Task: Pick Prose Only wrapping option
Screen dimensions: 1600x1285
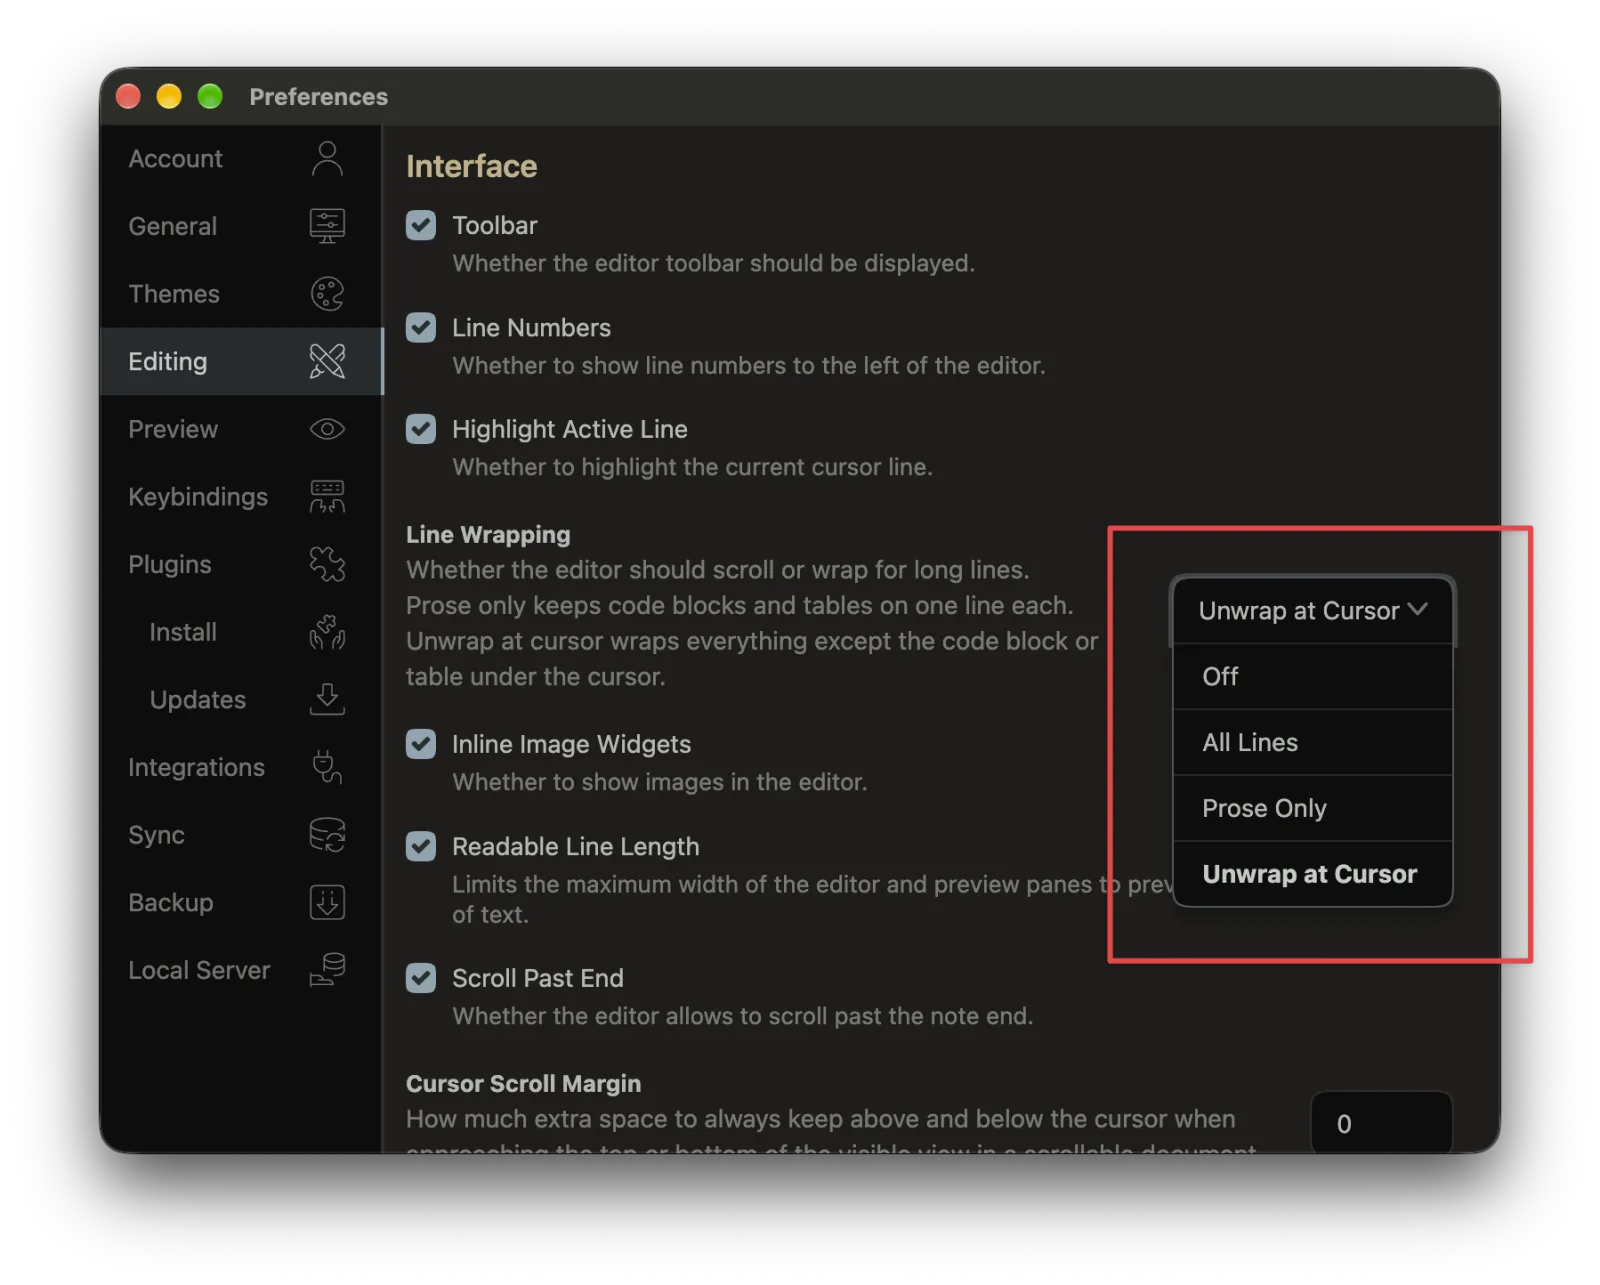Action: tap(1312, 808)
